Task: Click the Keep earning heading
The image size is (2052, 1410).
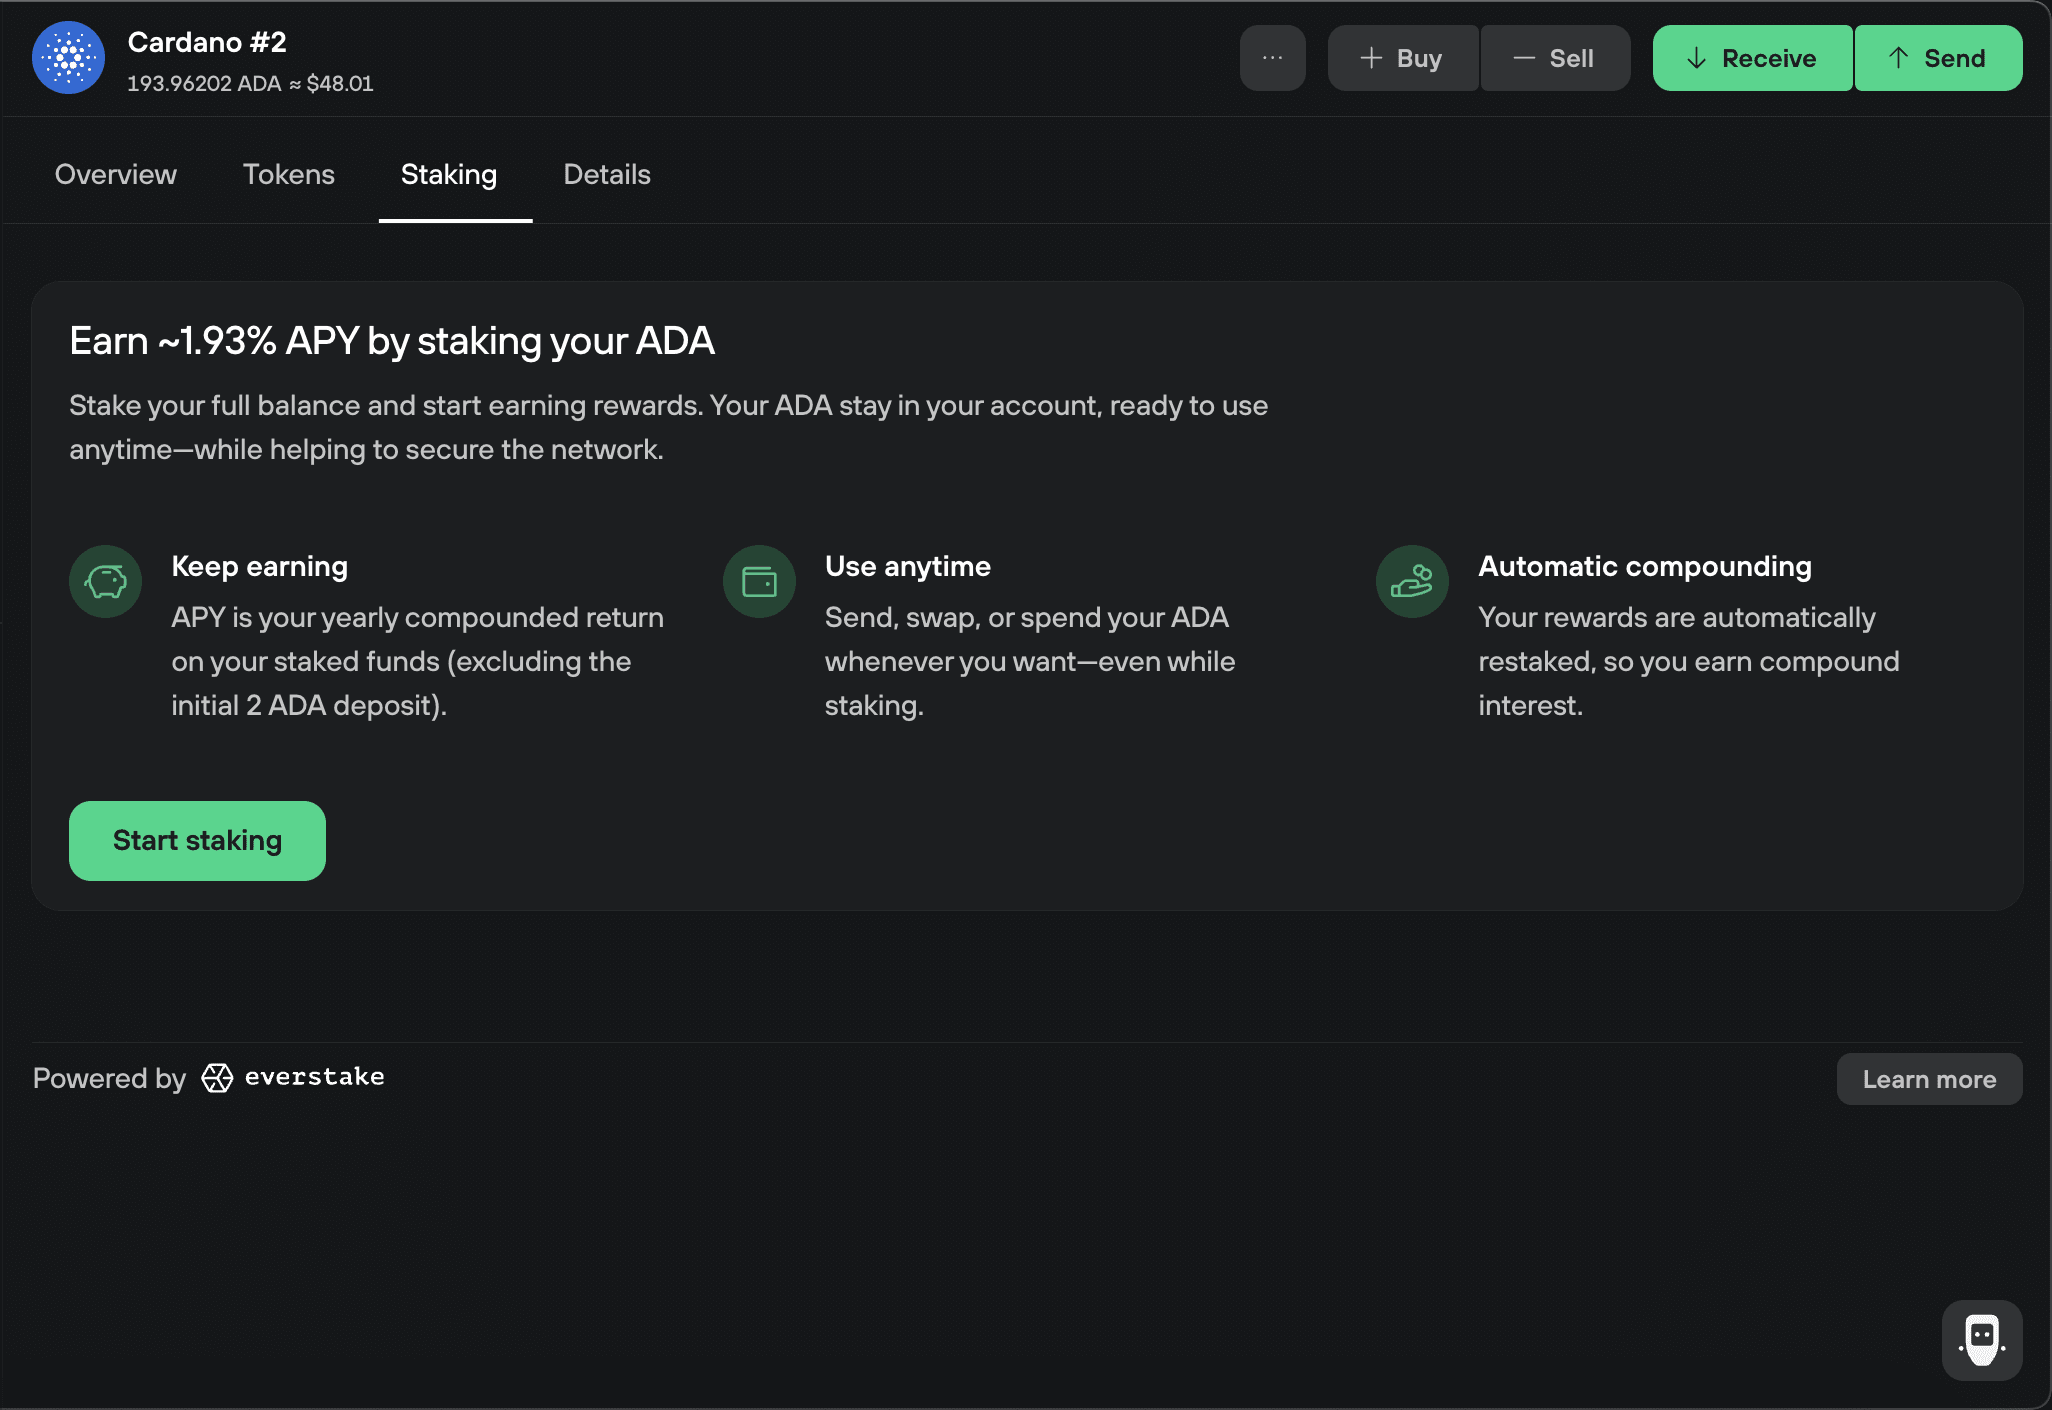Action: [260, 566]
